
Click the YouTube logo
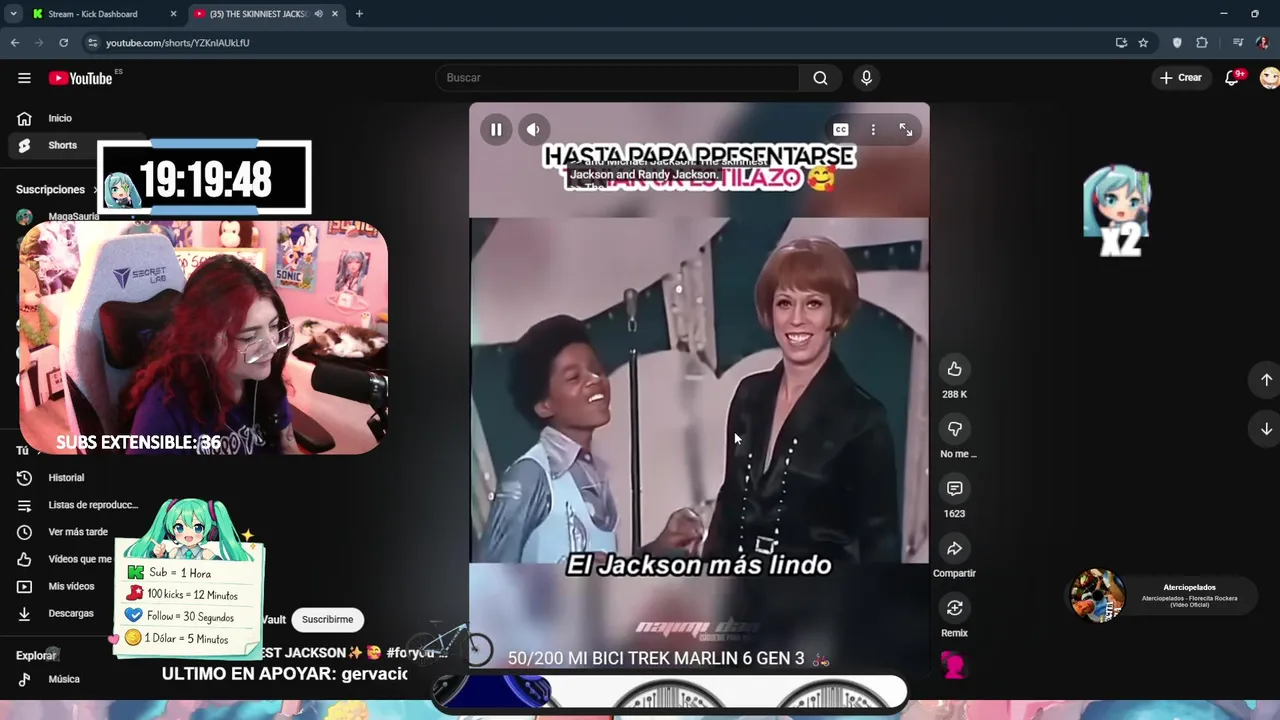[80, 78]
